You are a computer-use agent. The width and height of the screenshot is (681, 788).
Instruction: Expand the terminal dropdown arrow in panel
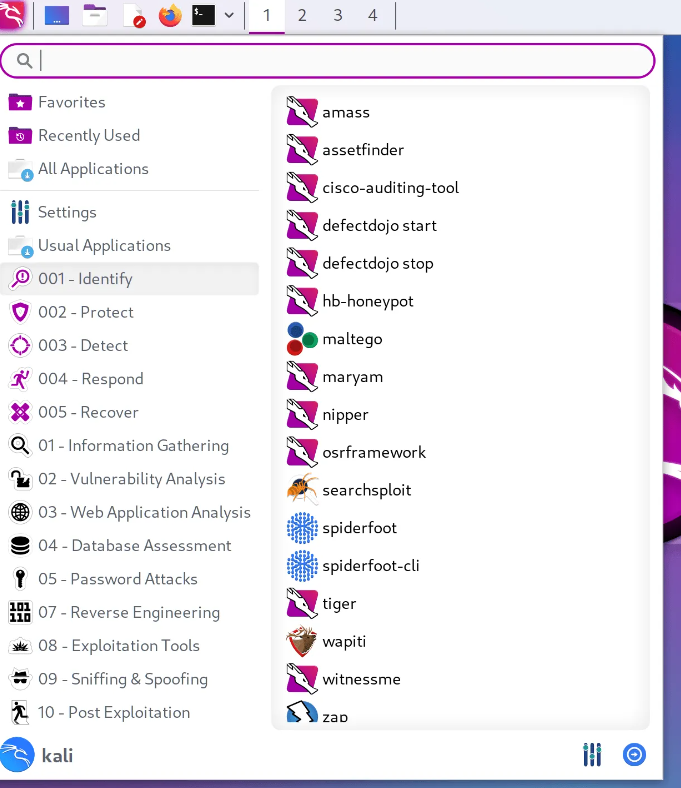[229, 15]
